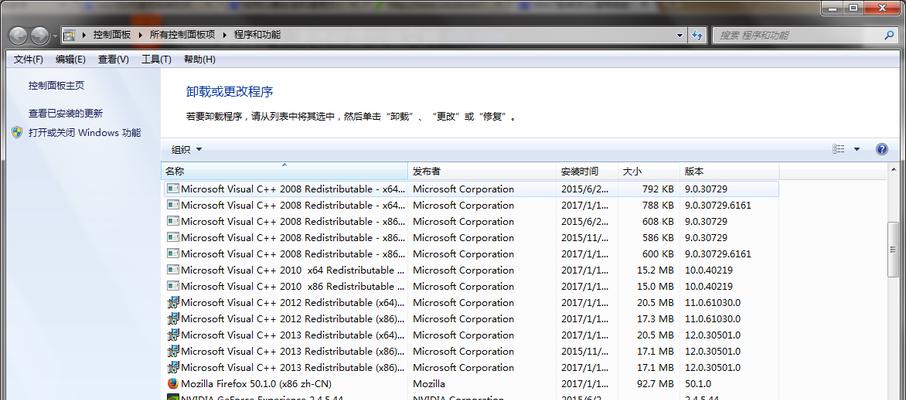
Task: Click icon of 608 KB Visual C++ 2008 row
Action: (x=173, y=221)
